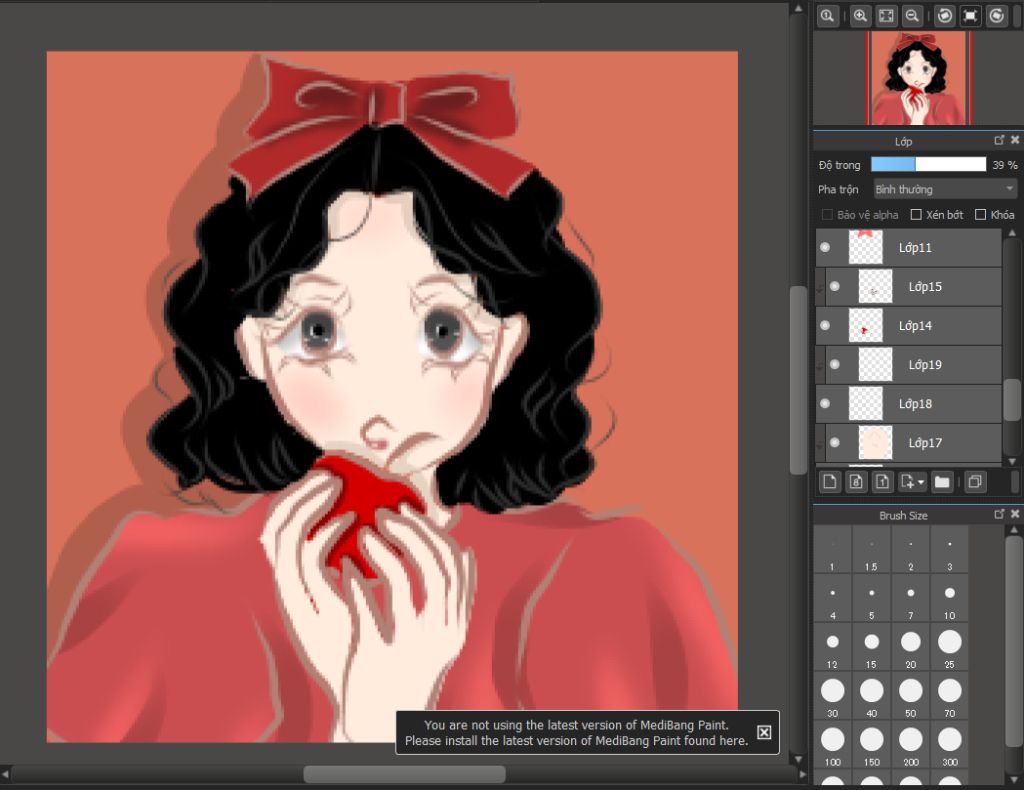Open the latest MediBang version notice

[577, 733]
